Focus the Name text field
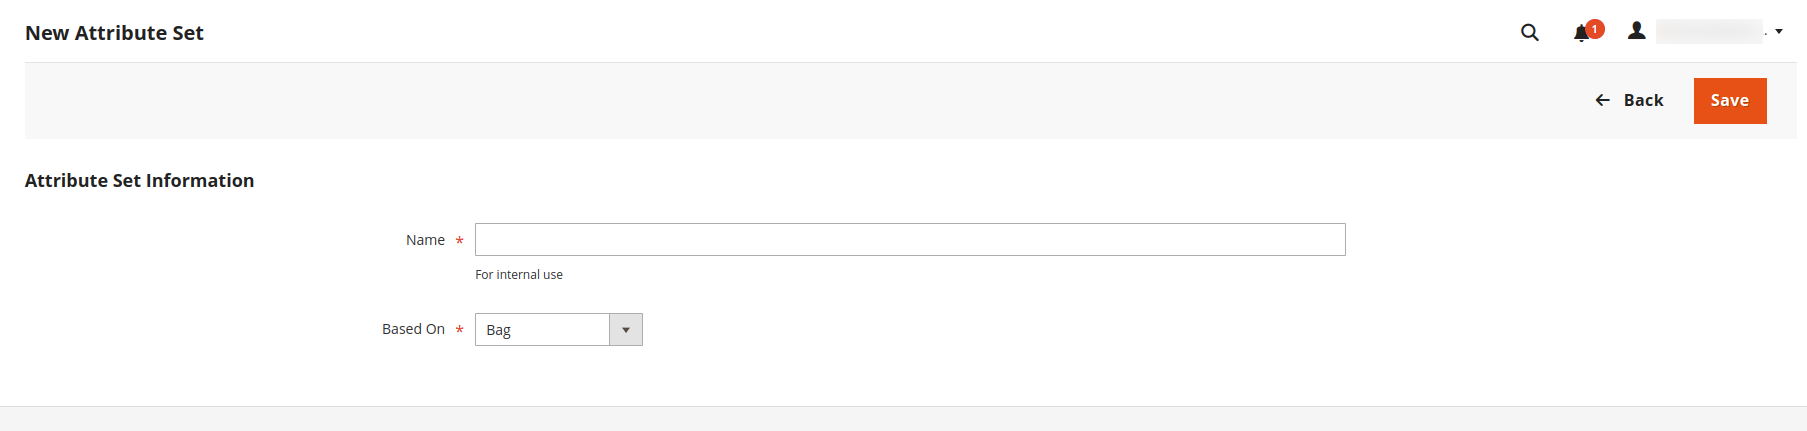 pos(910,240)
